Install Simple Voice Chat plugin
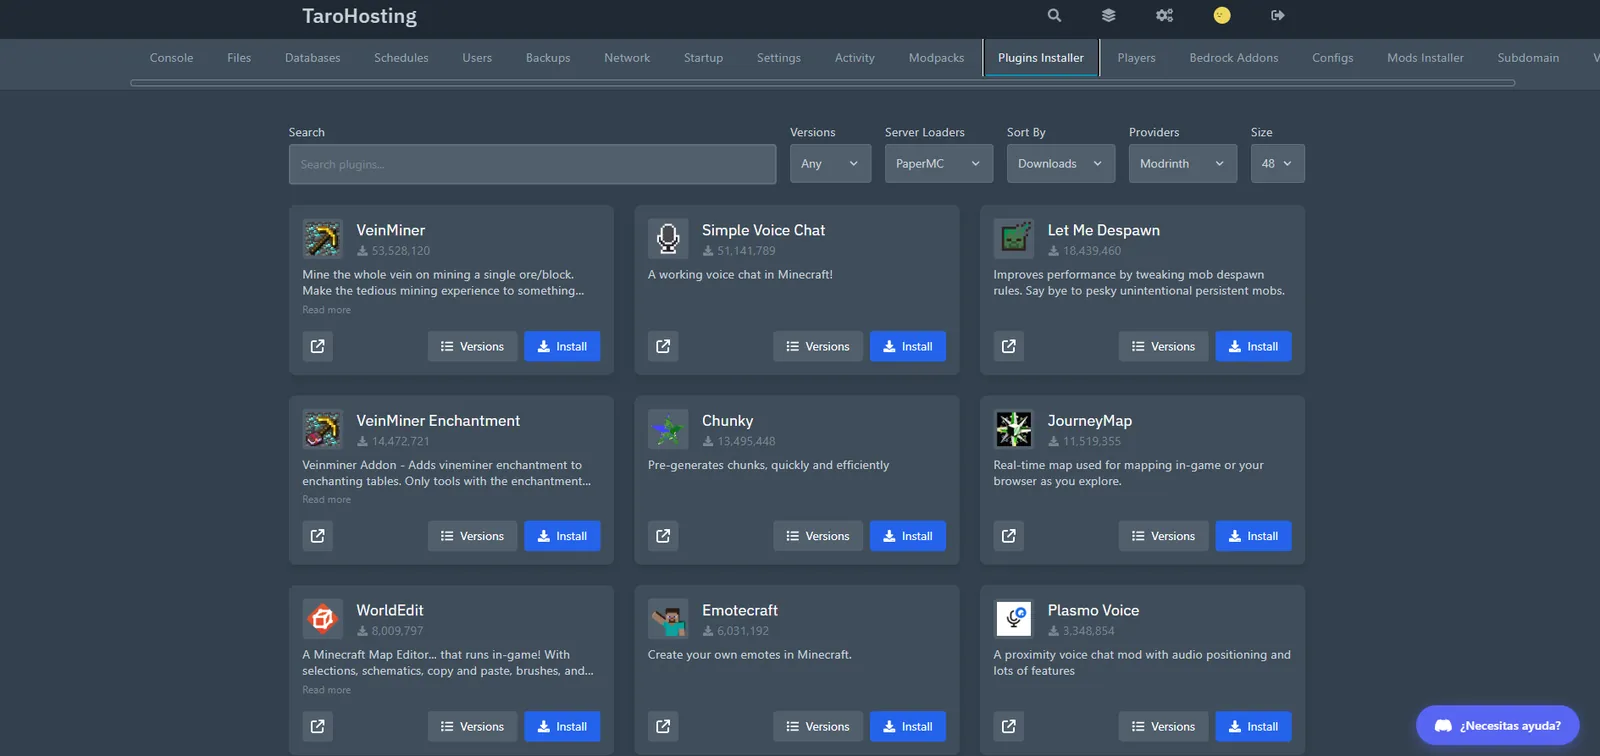Image resolution: width=1600 pixels, height=756 pixels. click(908, 346)
